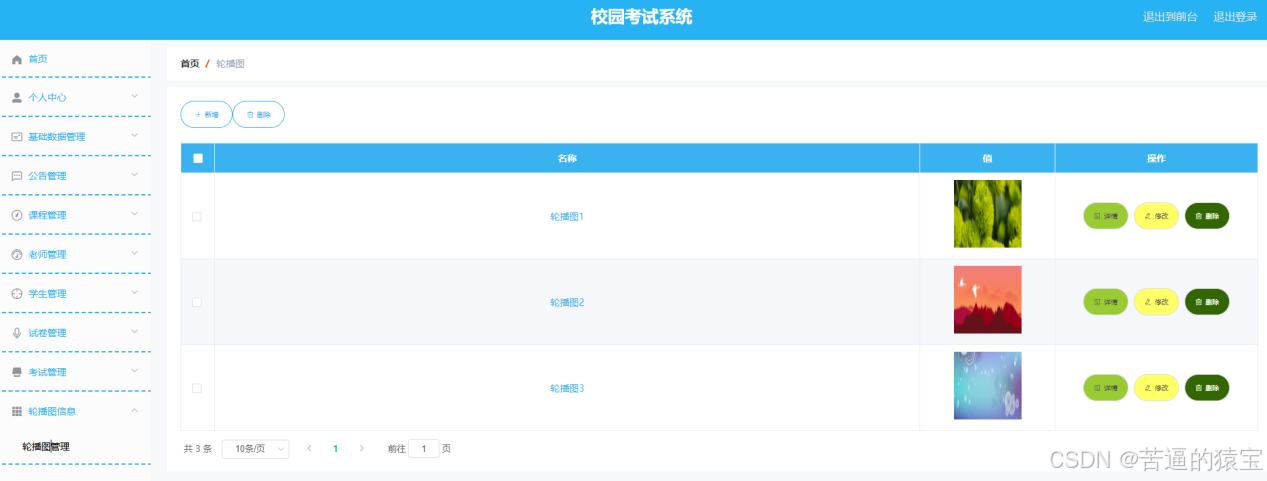The height and width of the screenshot is (481, 1267).
Task: Click page number 1 in pagination
Action: [335, 449]
